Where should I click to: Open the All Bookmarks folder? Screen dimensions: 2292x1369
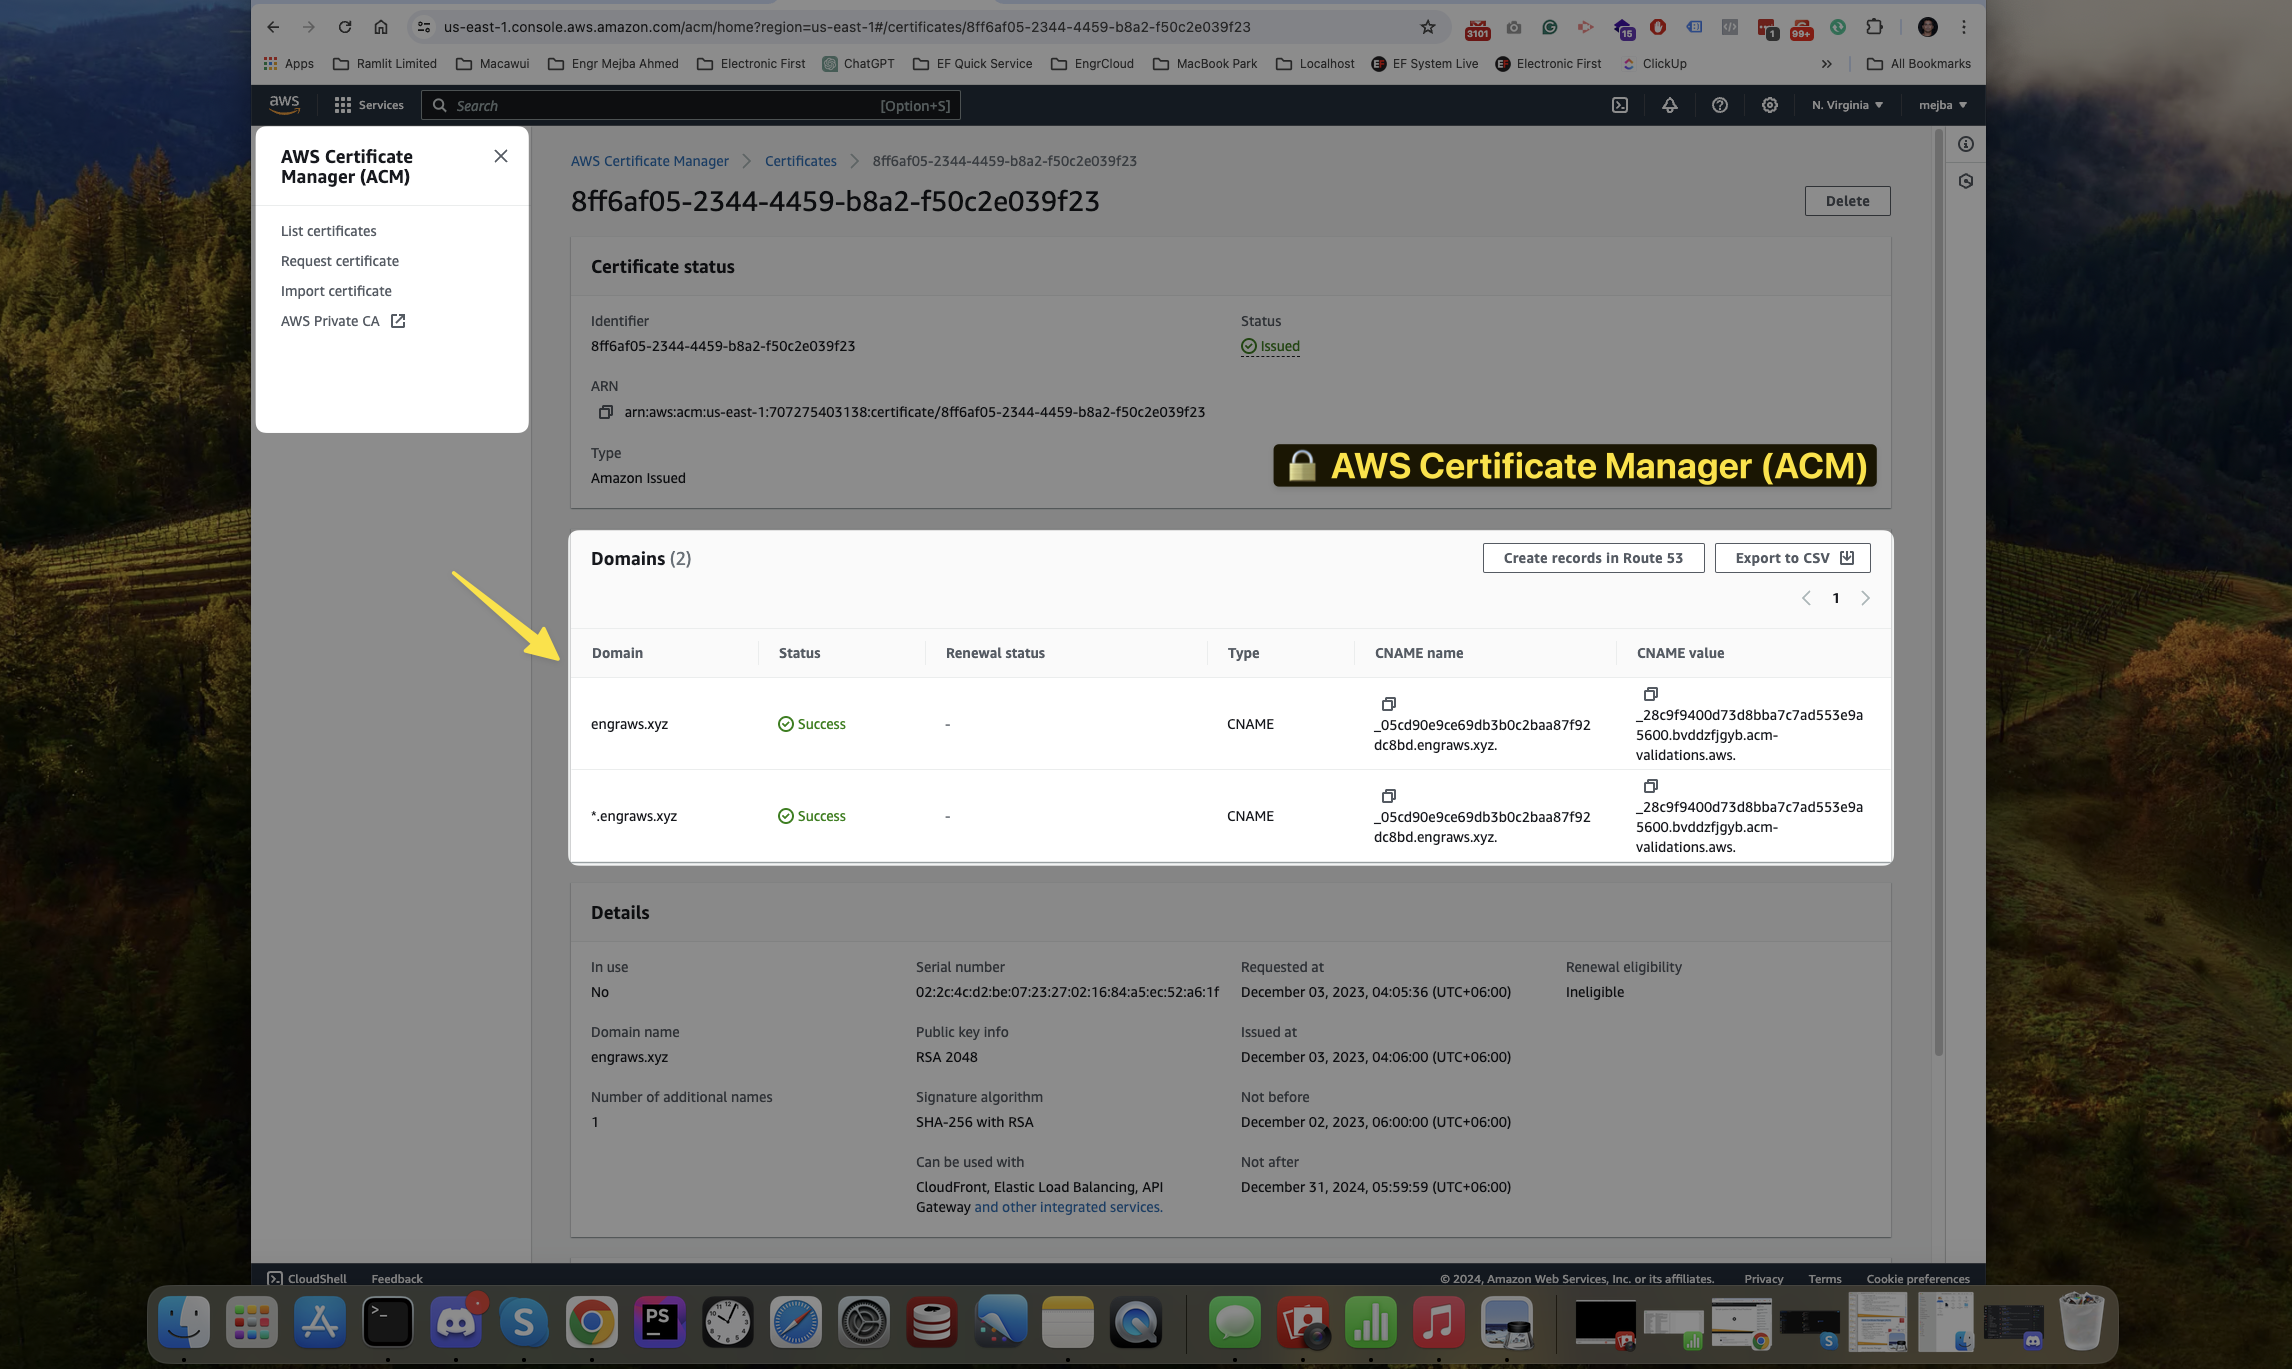pos(1919,64)
